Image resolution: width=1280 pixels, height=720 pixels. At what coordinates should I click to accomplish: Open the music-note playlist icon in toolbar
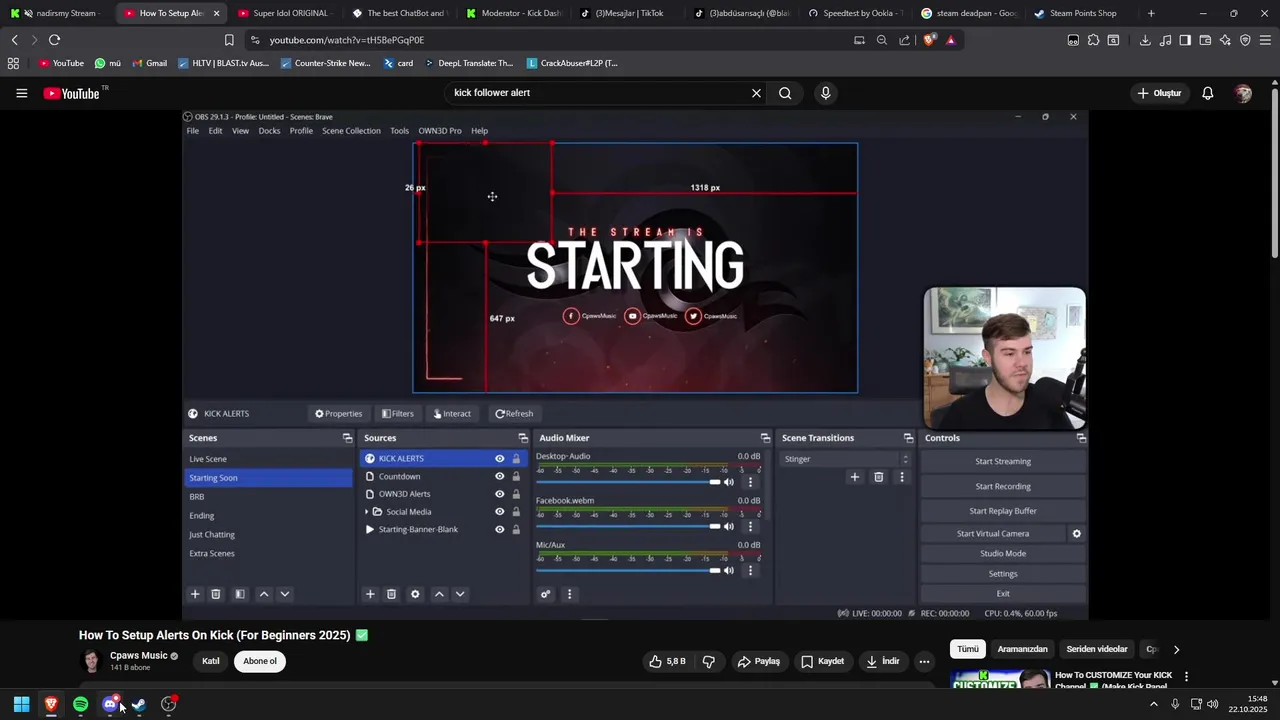1165,40
